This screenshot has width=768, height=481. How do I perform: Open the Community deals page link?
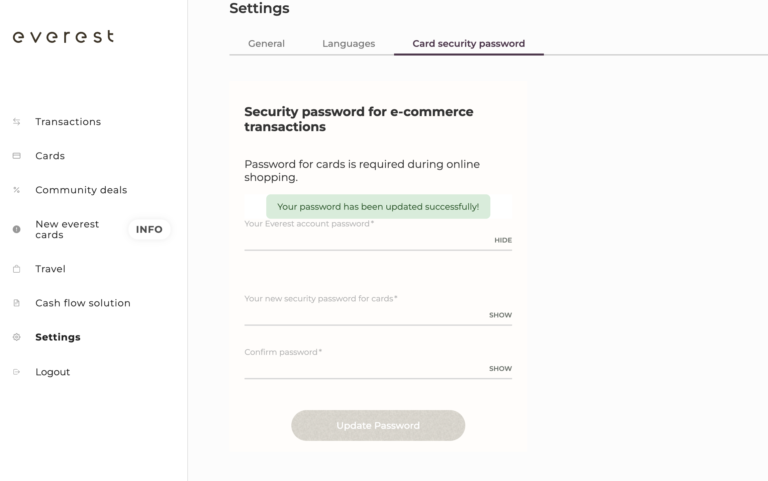81,190
